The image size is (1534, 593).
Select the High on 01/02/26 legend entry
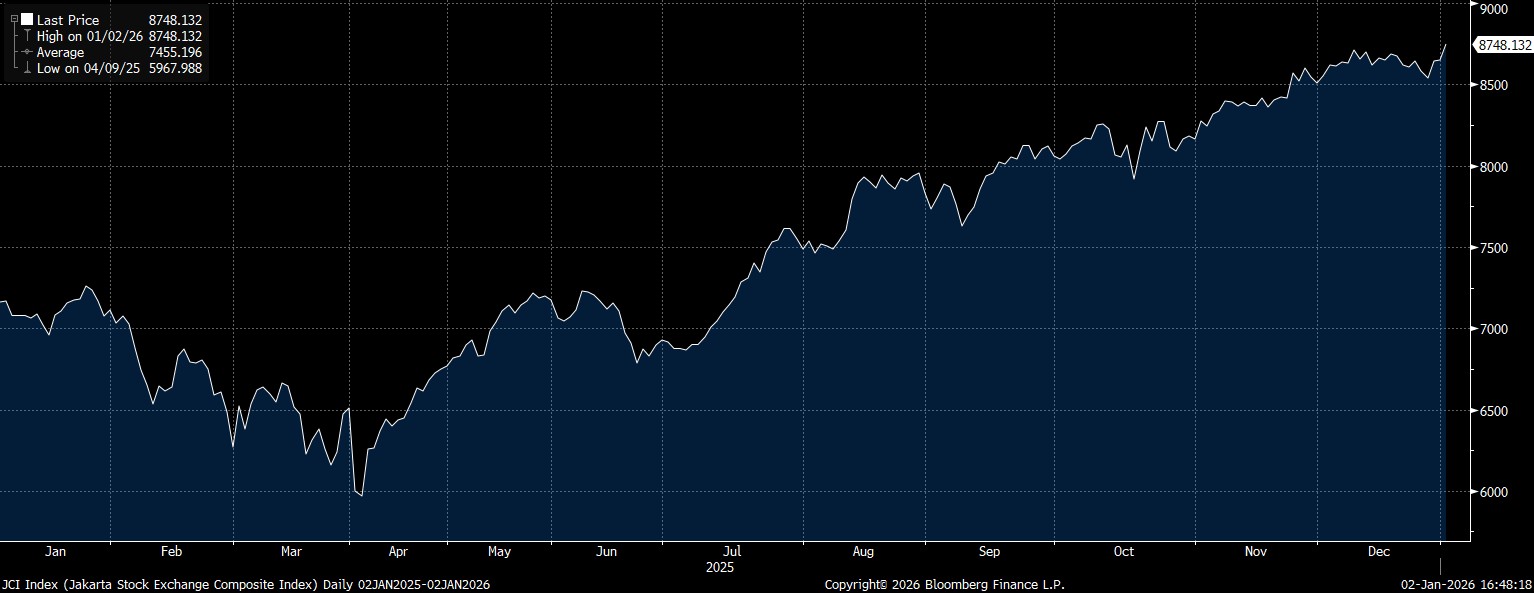coord(90,36)
